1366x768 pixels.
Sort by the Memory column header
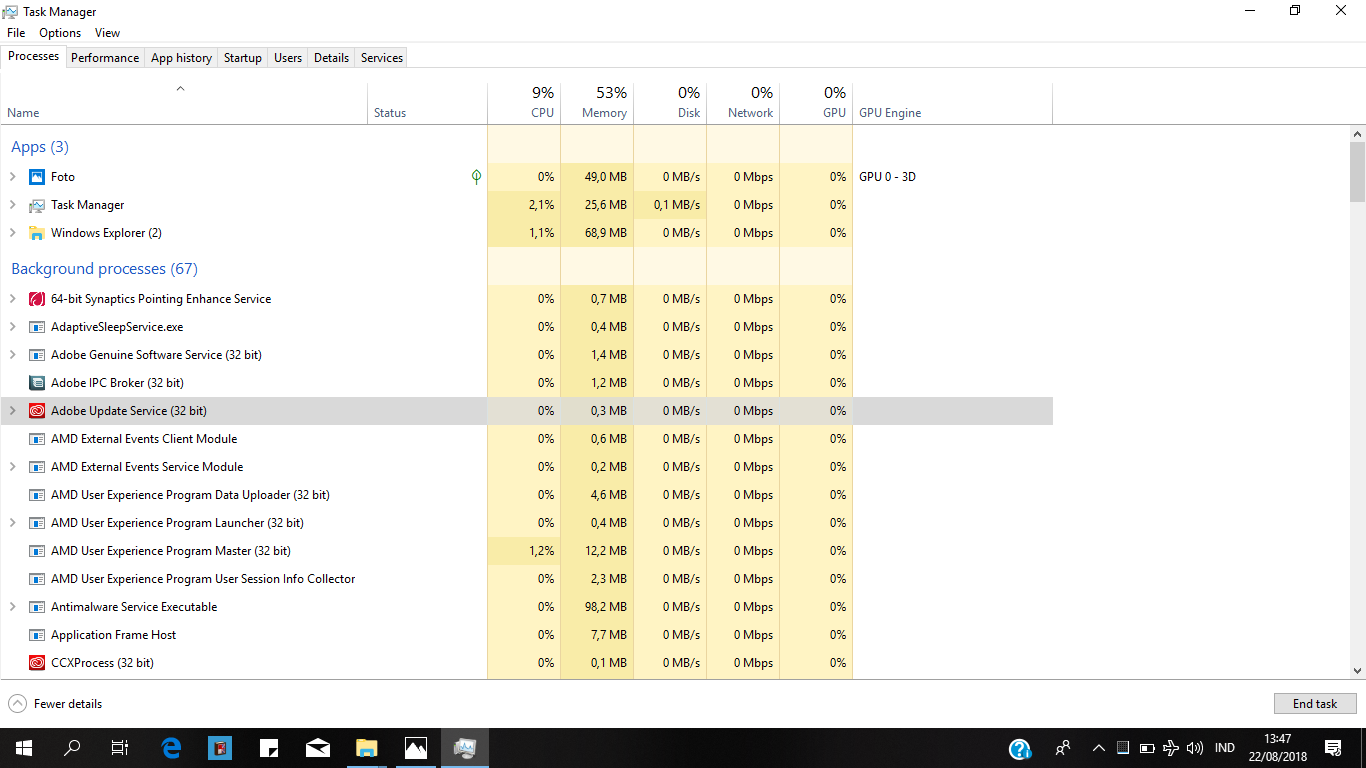click(597, 102)
